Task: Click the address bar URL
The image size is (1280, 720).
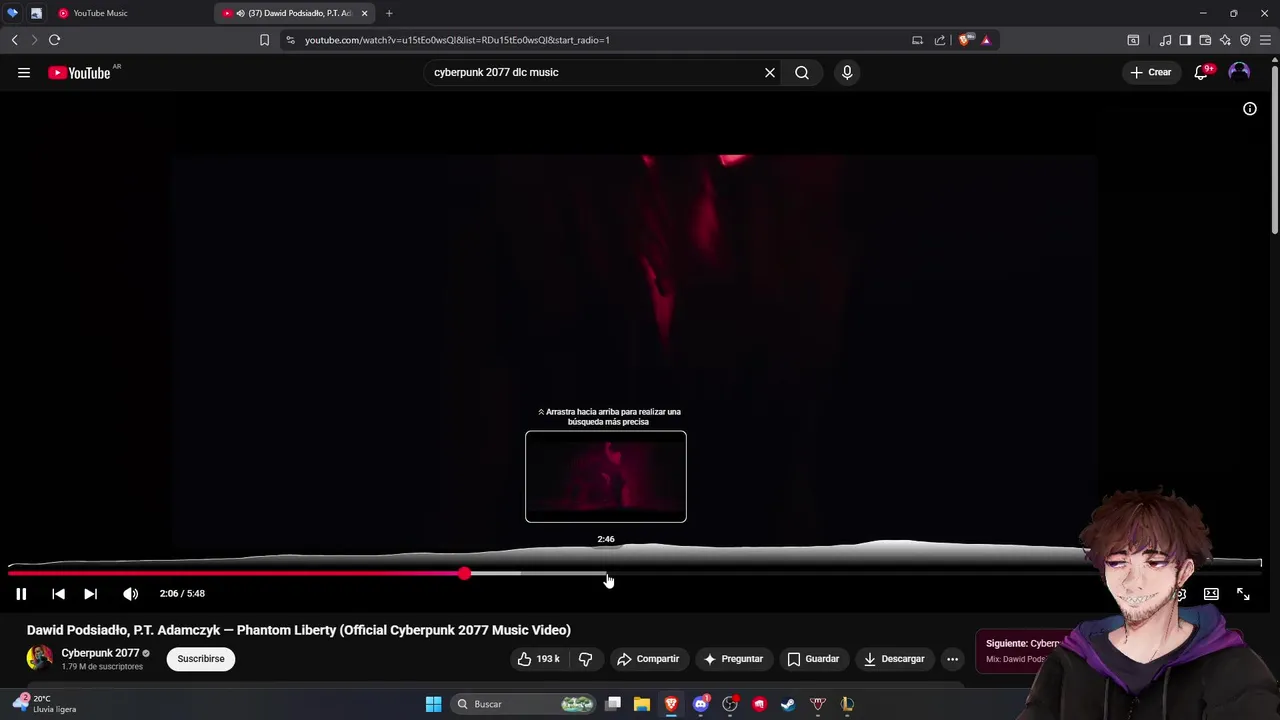Action: (x=457, y=40)
